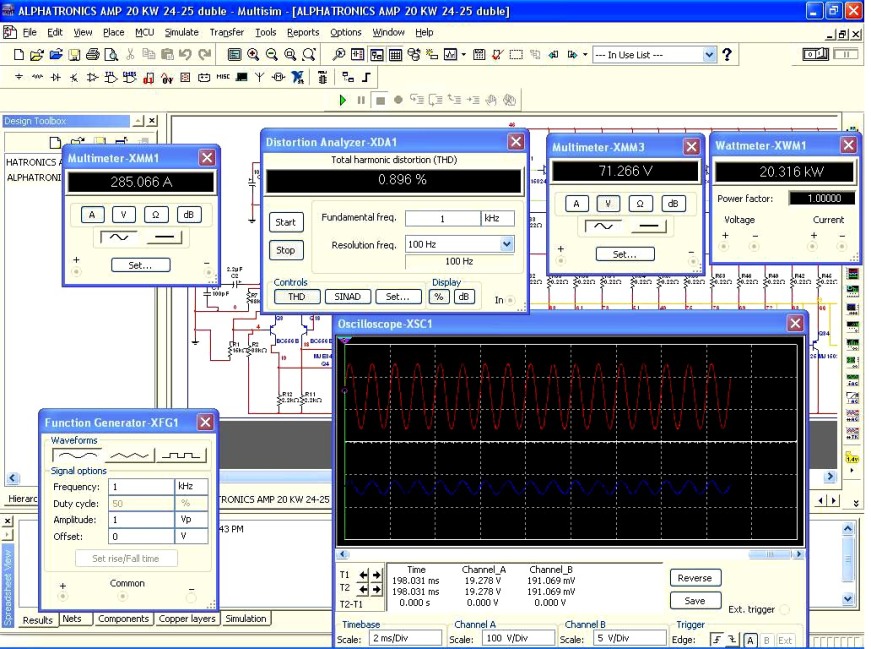The image size is (871, 649).
Task: Click Stop in Distortion Analyzer
Action: click(286, 250)
